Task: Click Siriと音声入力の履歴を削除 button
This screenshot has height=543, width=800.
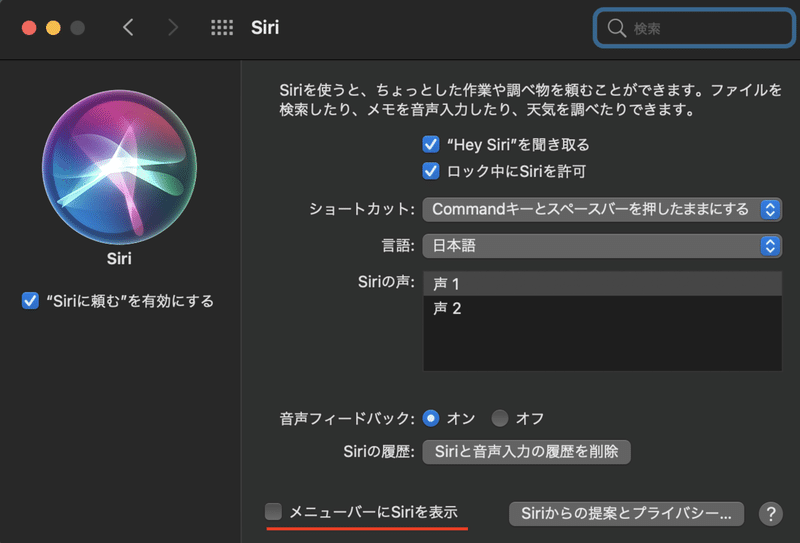Action: [527, 452]
